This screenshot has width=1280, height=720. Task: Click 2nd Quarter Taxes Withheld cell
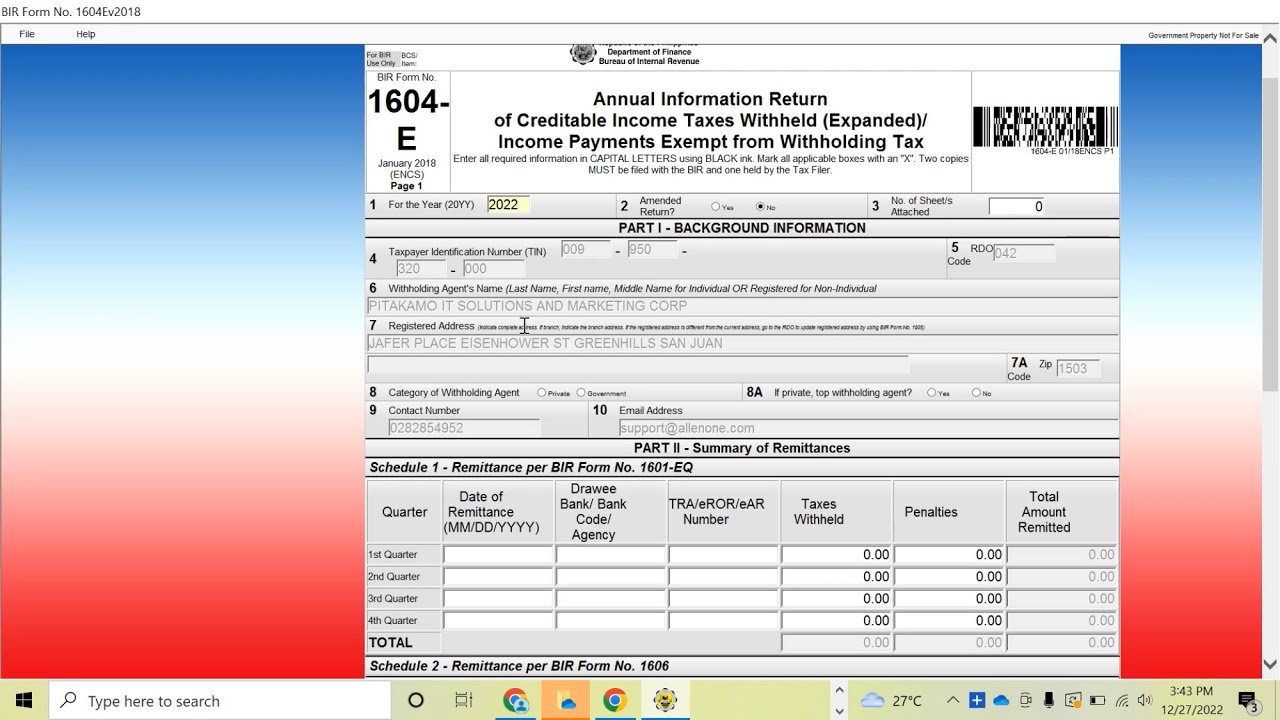coord(837,577)
